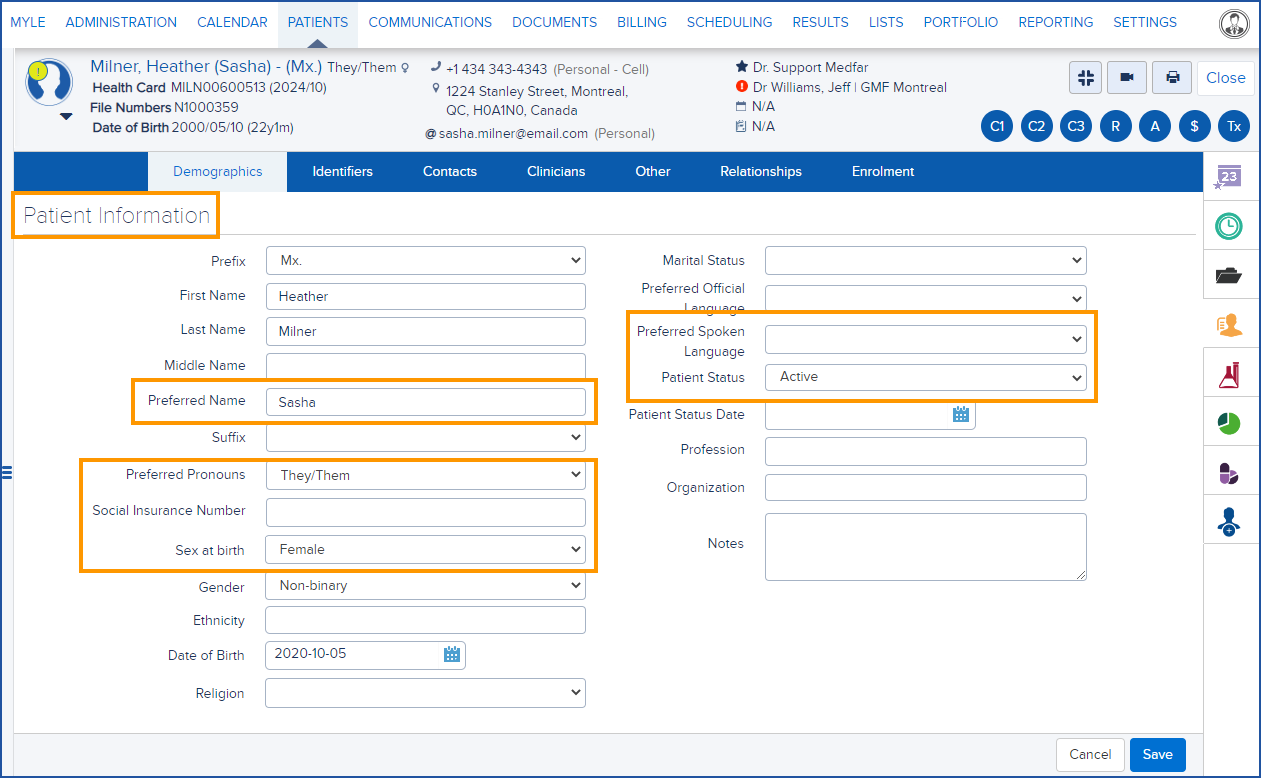
Task: Open the Gender selection dropdown
Action: (425, 585)
